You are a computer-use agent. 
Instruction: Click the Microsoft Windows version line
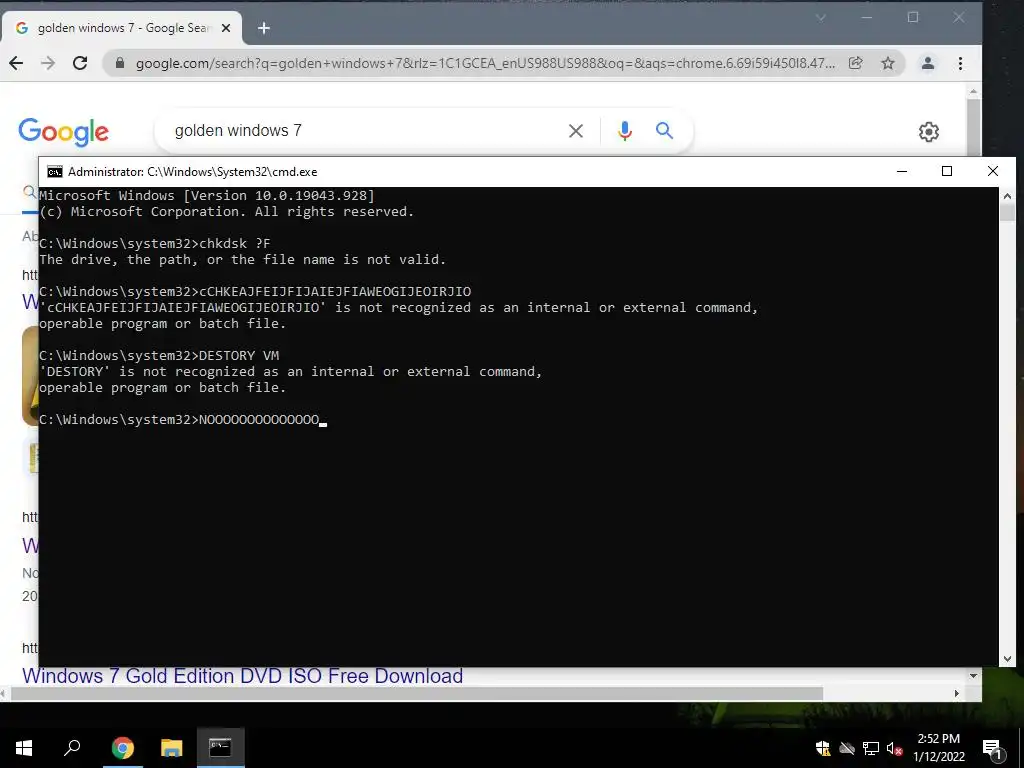point(207,195)
